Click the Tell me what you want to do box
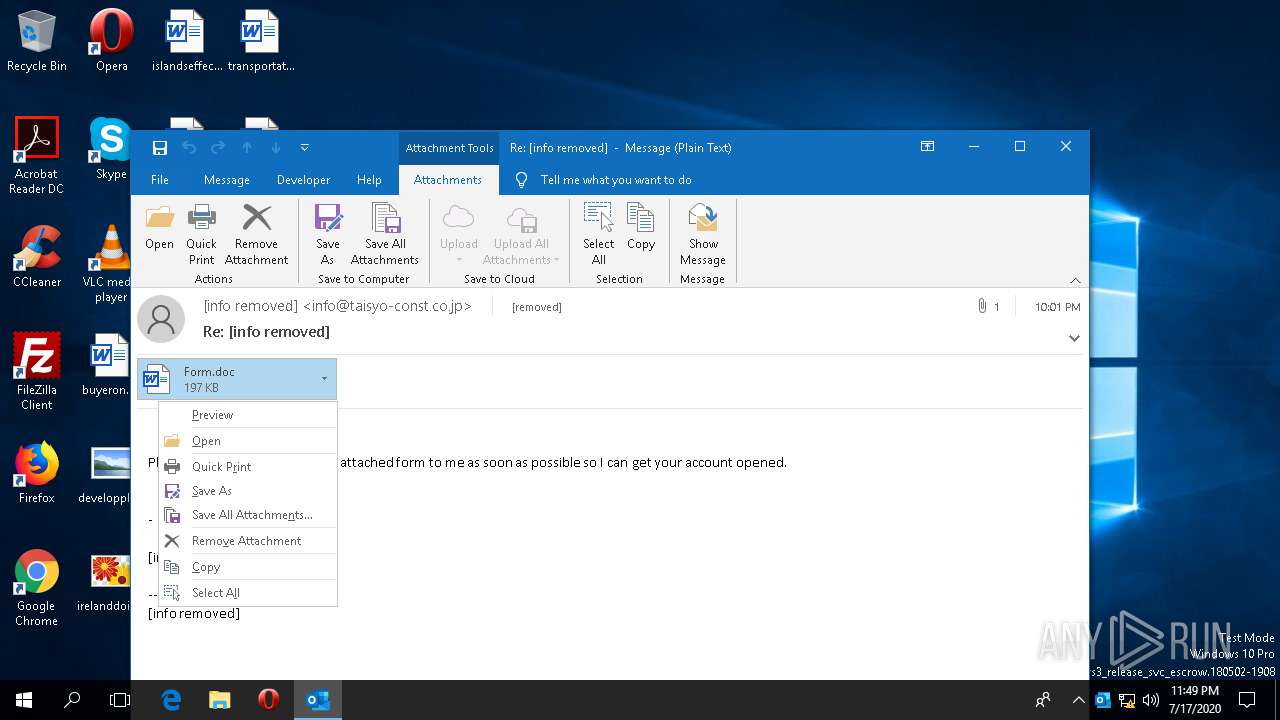Image resolution: width=1280 pixels, height=720 pixels. (616, 180)
